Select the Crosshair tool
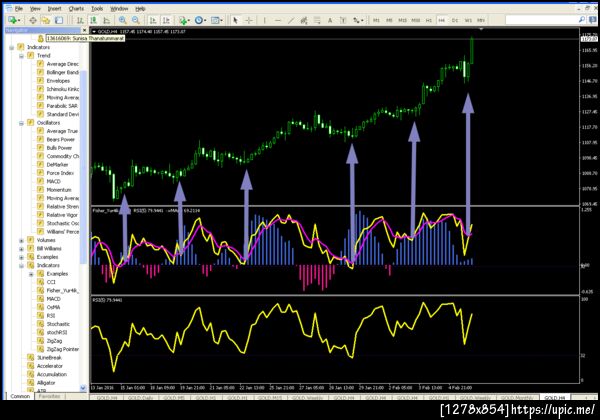This screenshot has width=600, height=420. pyautogui.click(x=249, y=20)
